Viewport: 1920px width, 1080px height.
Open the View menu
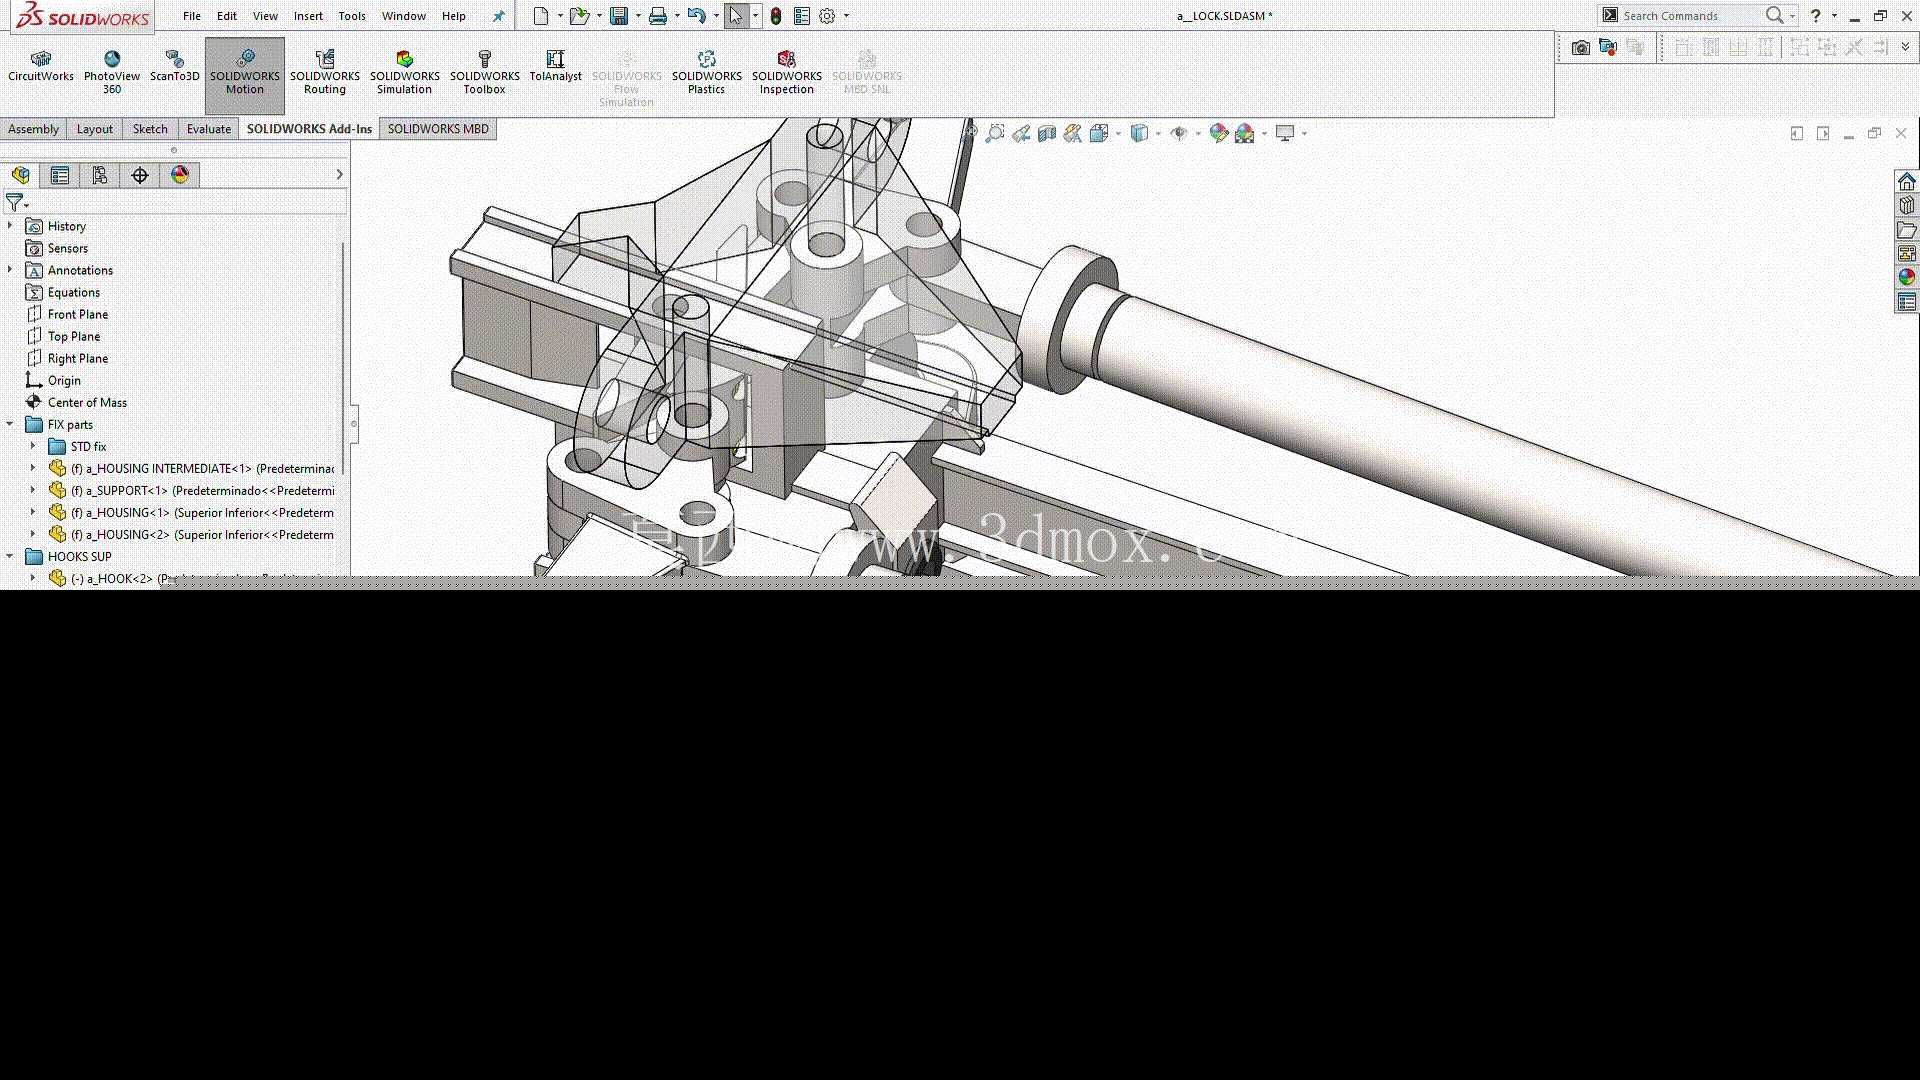tap(265, 16)
